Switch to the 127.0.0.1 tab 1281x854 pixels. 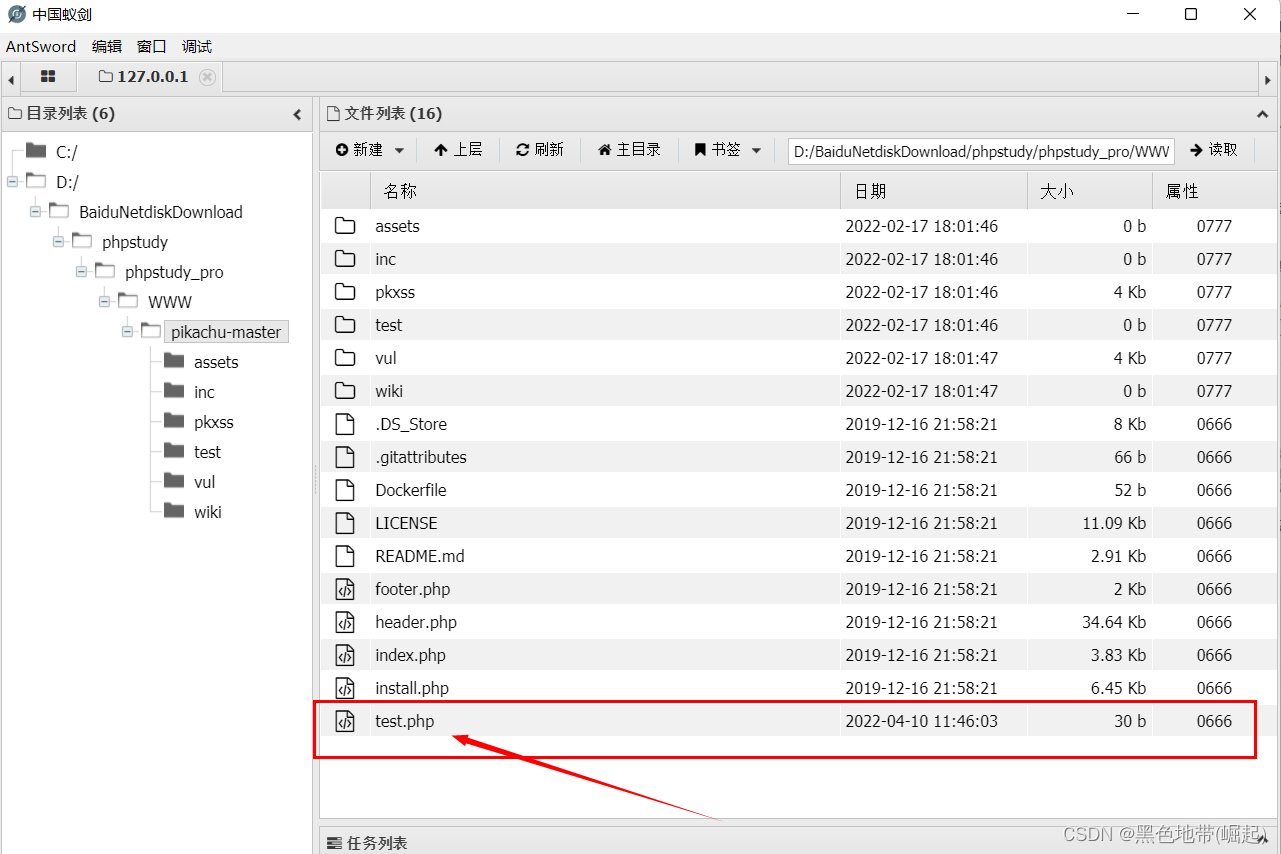tap(143, 77)
